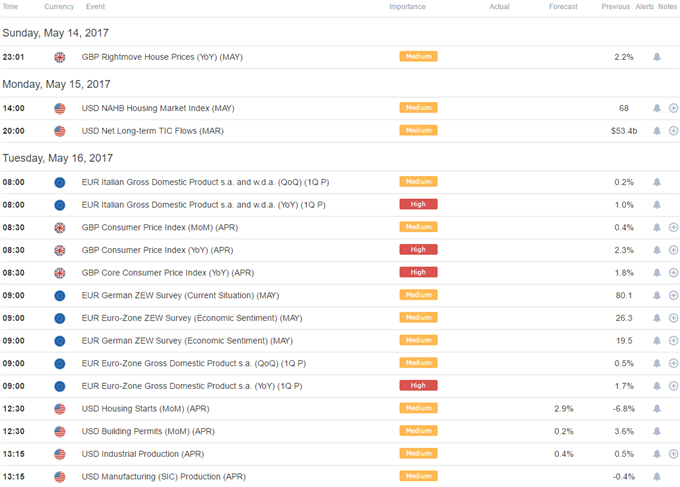Open USD Manufacturing (SIC) Production event
Image resolution: width=680 pixels, height=487 pixels.
coord(163,477)
